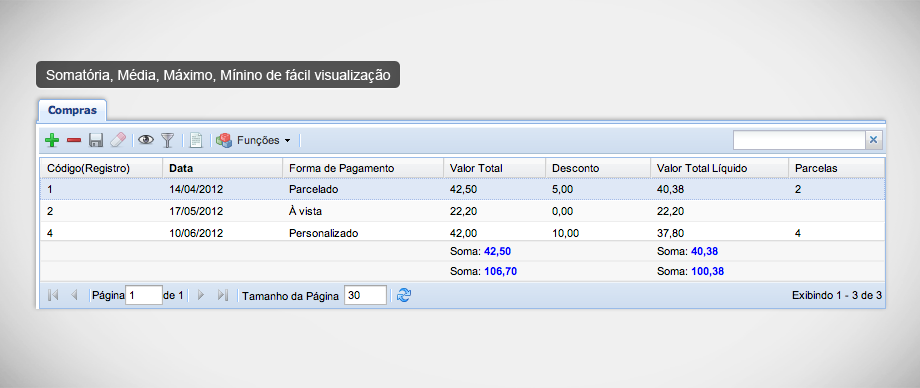The height and width of the screenshot is (388, 920).
Task: Click the floppy disk save icon
Action: tap(96, 140)
